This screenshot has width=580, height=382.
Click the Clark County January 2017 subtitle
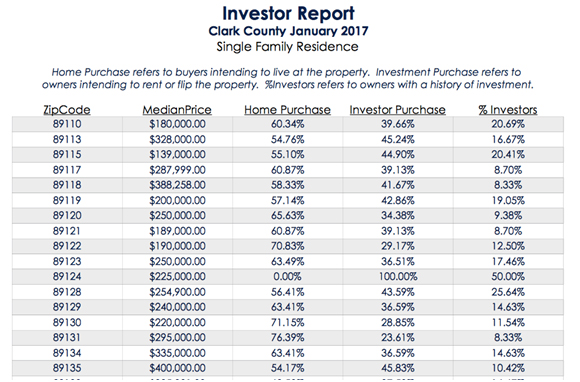(x=288, y=31)
